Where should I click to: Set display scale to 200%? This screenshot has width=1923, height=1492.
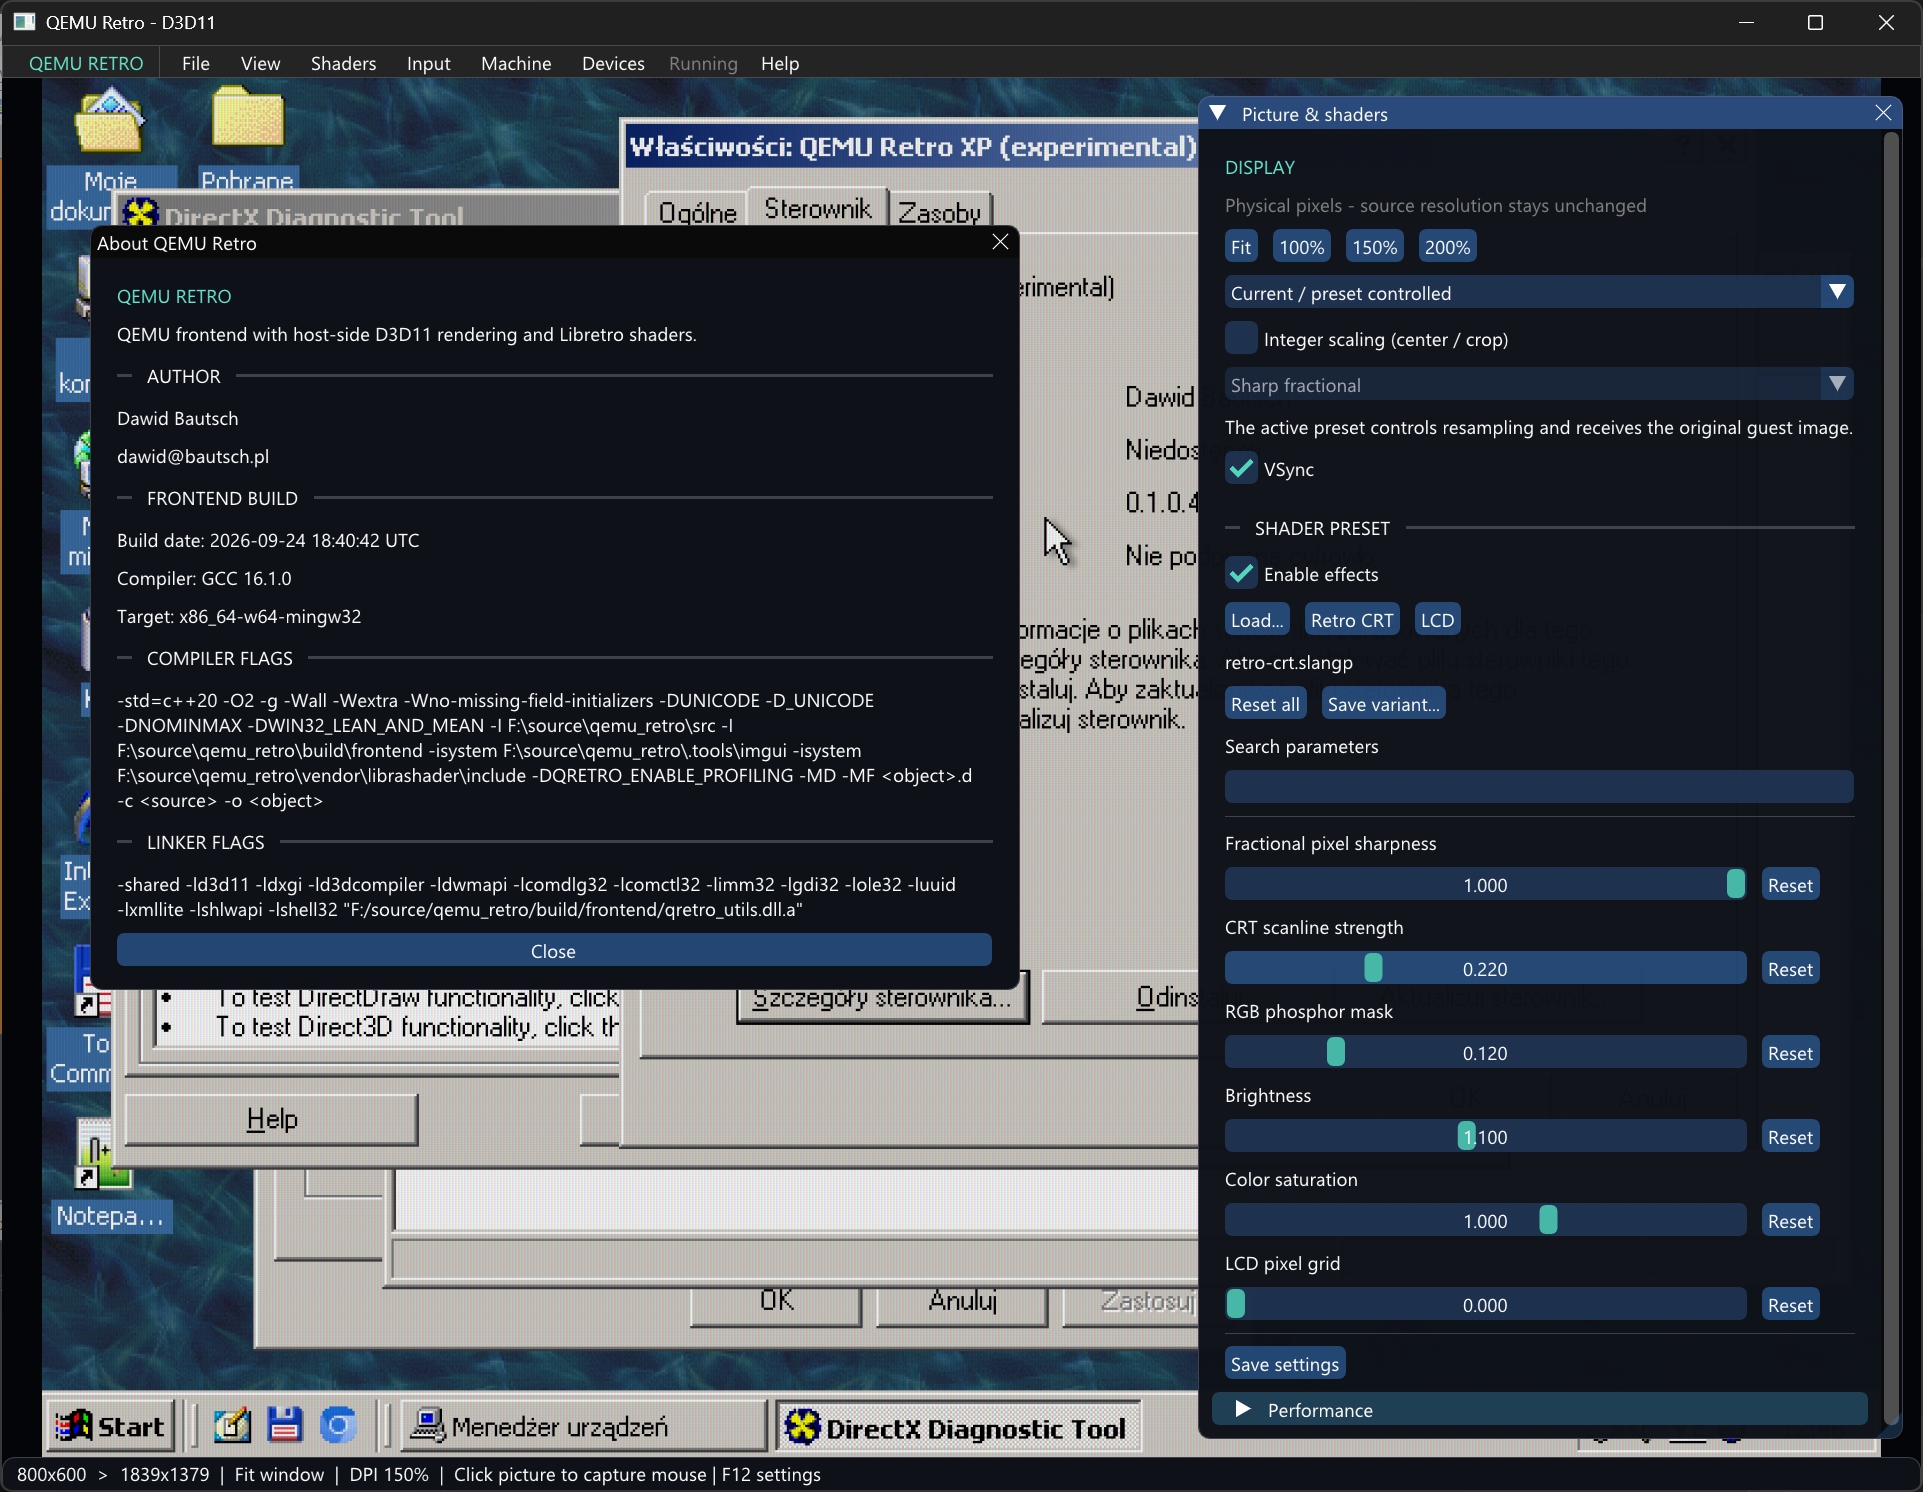[x=1447, y=246]
